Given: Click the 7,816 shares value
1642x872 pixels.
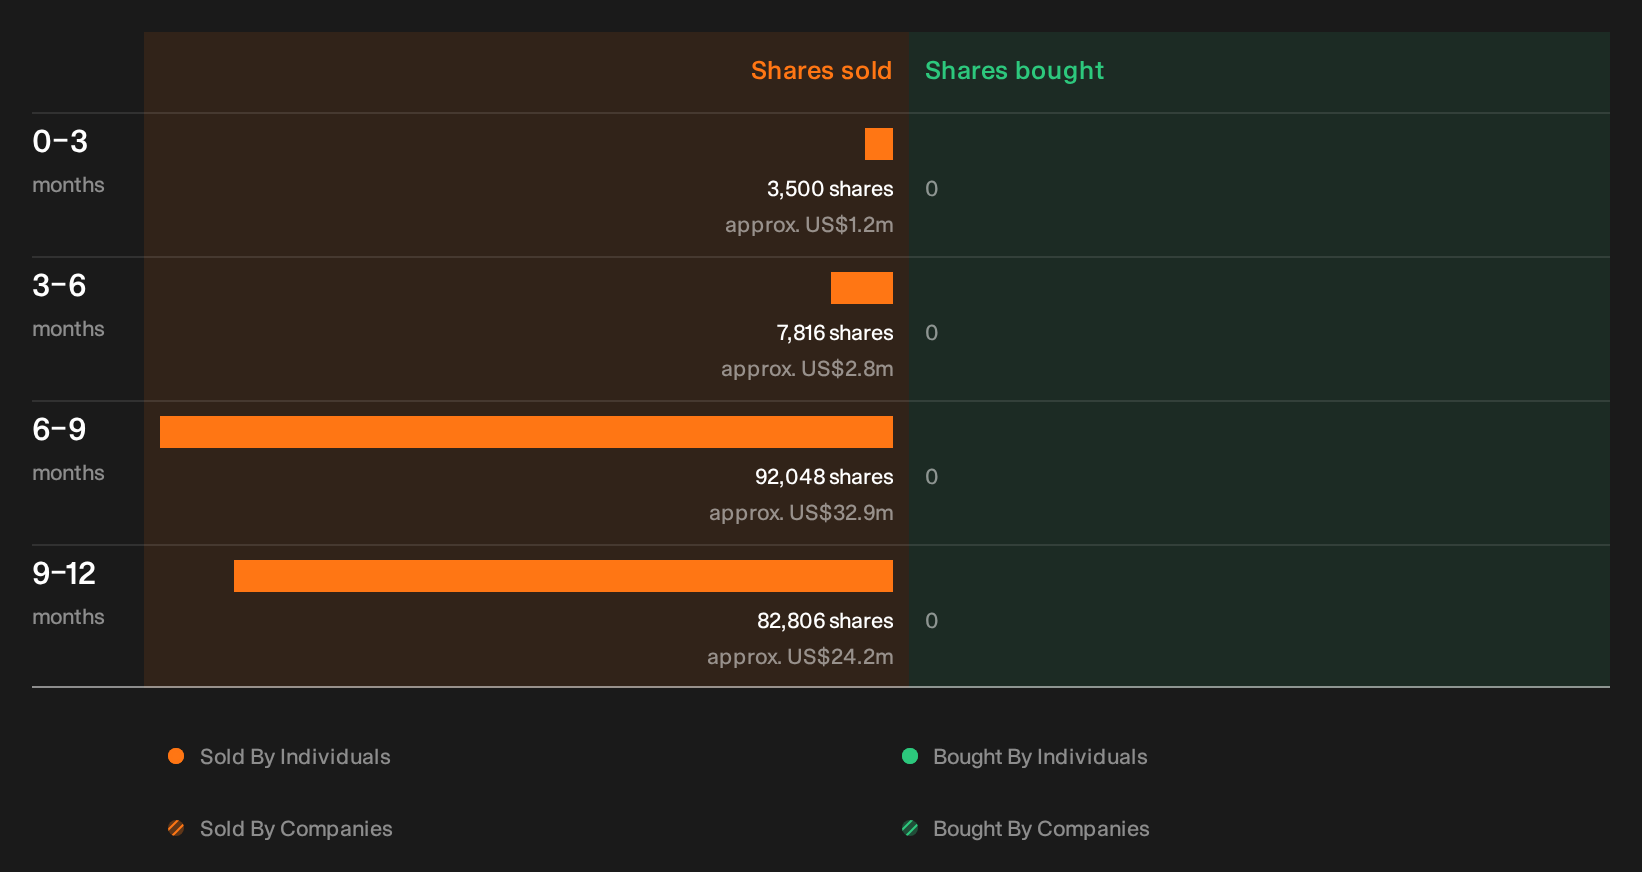Looking at the screenshot, I should [x=835, y=333].
